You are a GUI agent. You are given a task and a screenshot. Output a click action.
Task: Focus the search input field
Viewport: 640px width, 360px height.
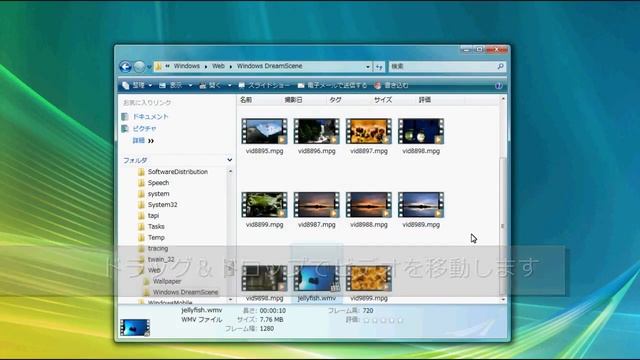pos(443,66)
